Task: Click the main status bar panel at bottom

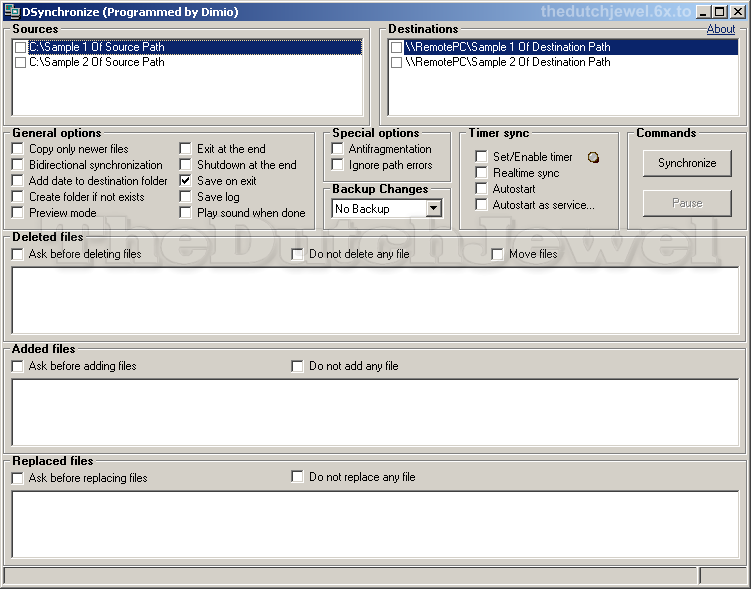Action: 350,575
